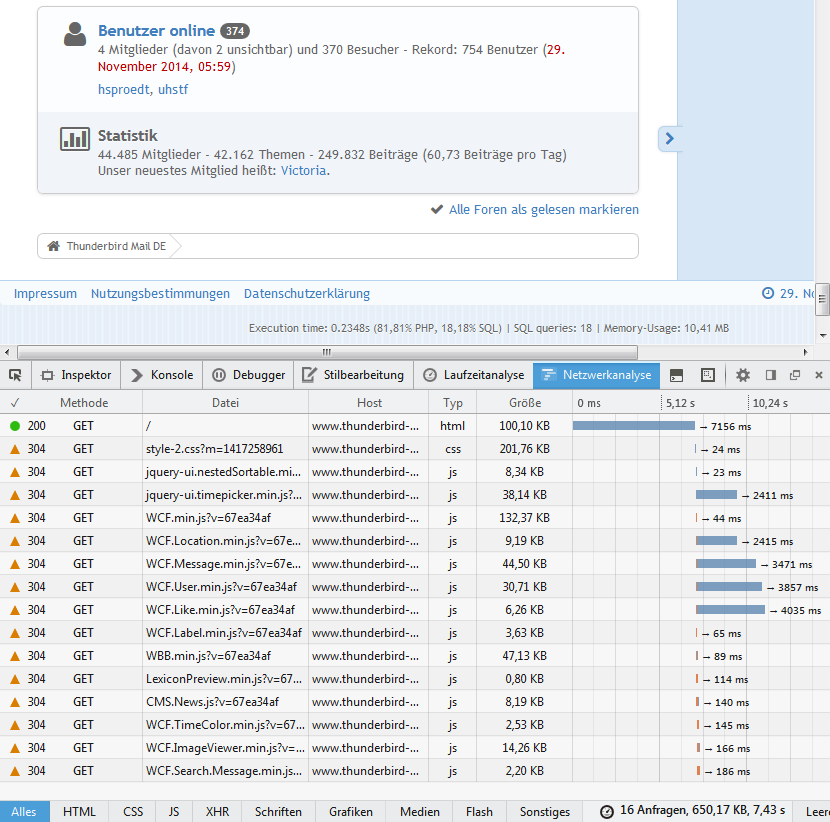830x822 pixels.
Task: Open the Datenschutzerklärung footer link
Action: (307, 294)
